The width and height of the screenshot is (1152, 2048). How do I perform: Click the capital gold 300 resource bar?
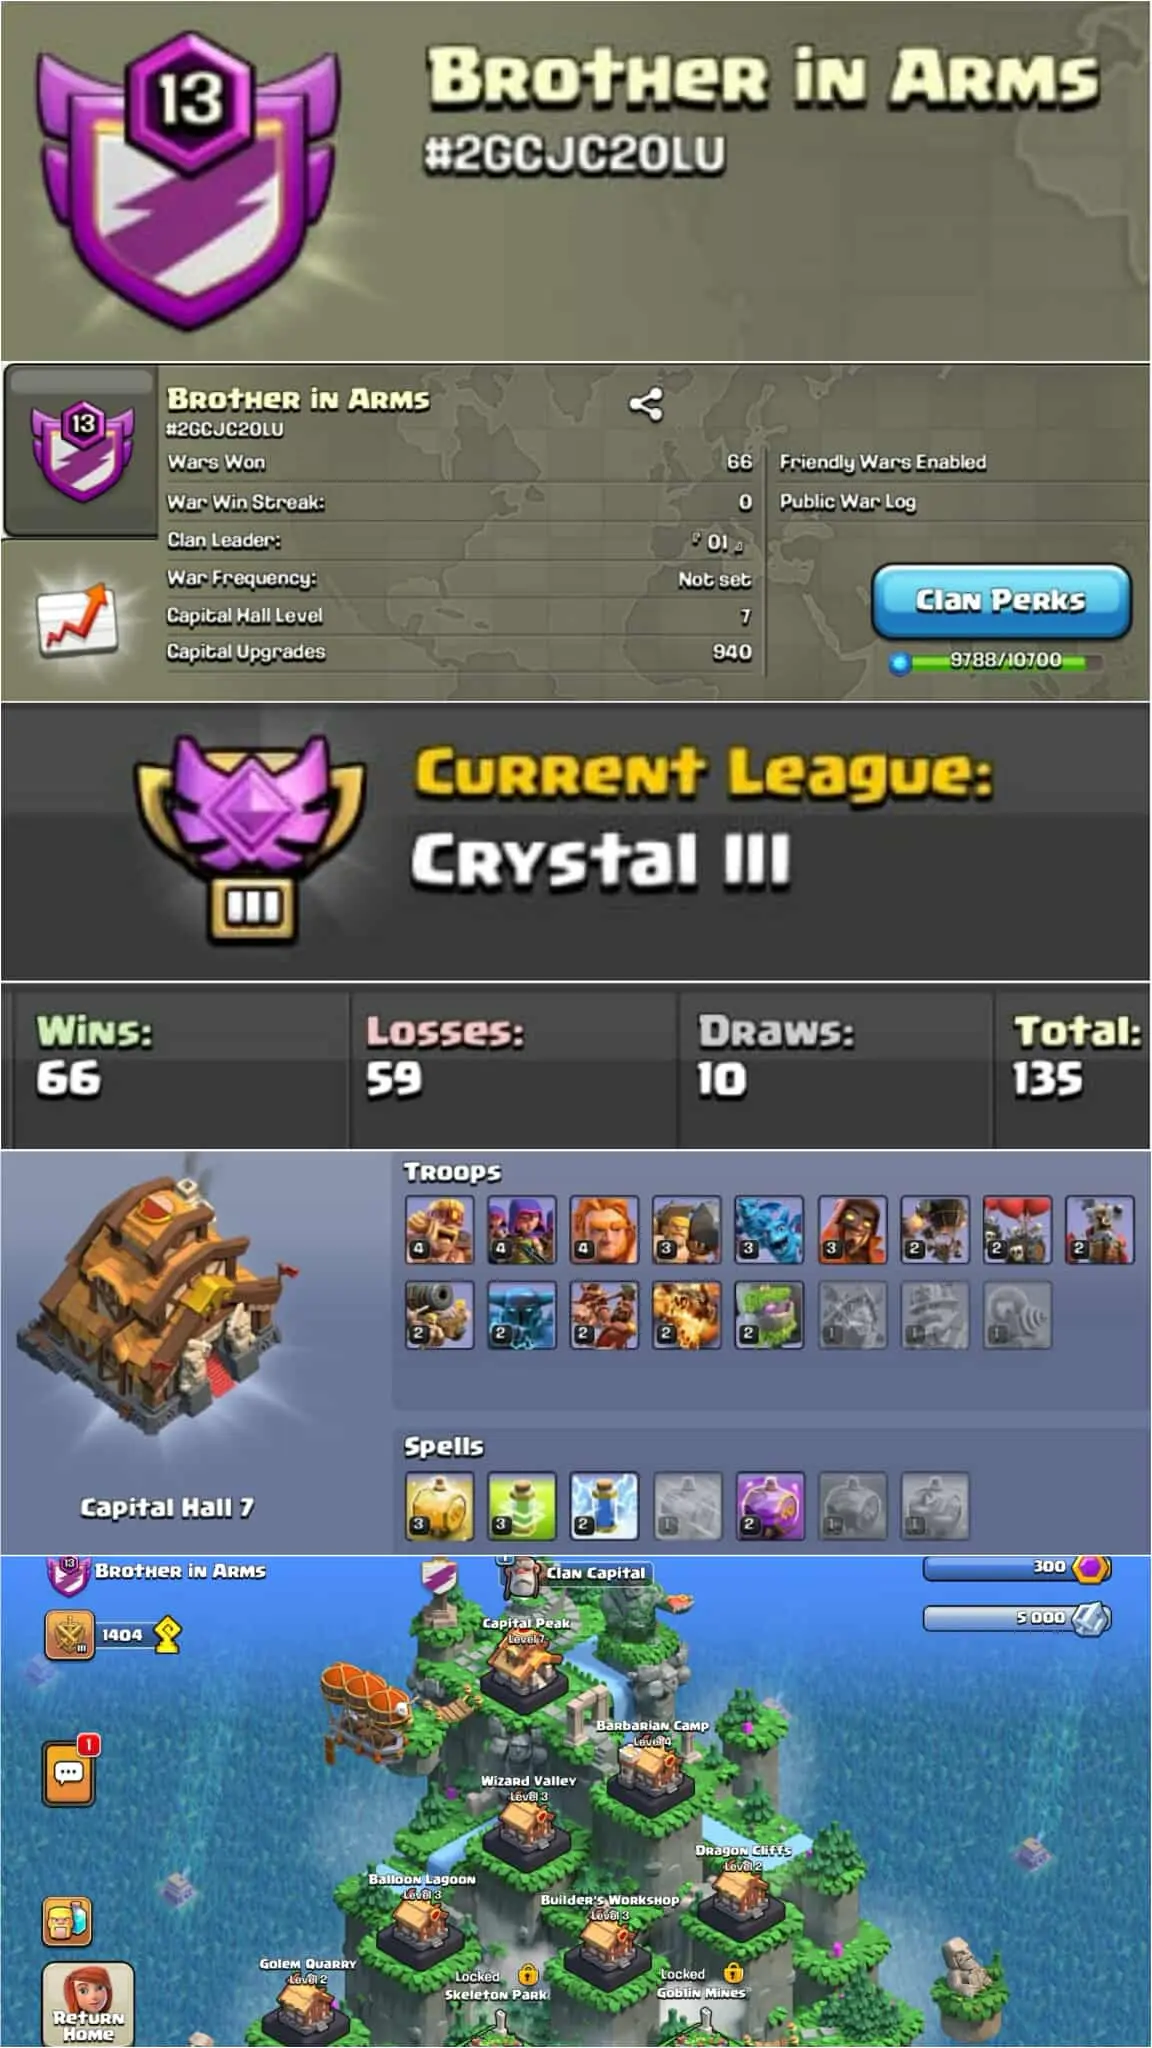pyautogui.click(x=1016, y=1567)
